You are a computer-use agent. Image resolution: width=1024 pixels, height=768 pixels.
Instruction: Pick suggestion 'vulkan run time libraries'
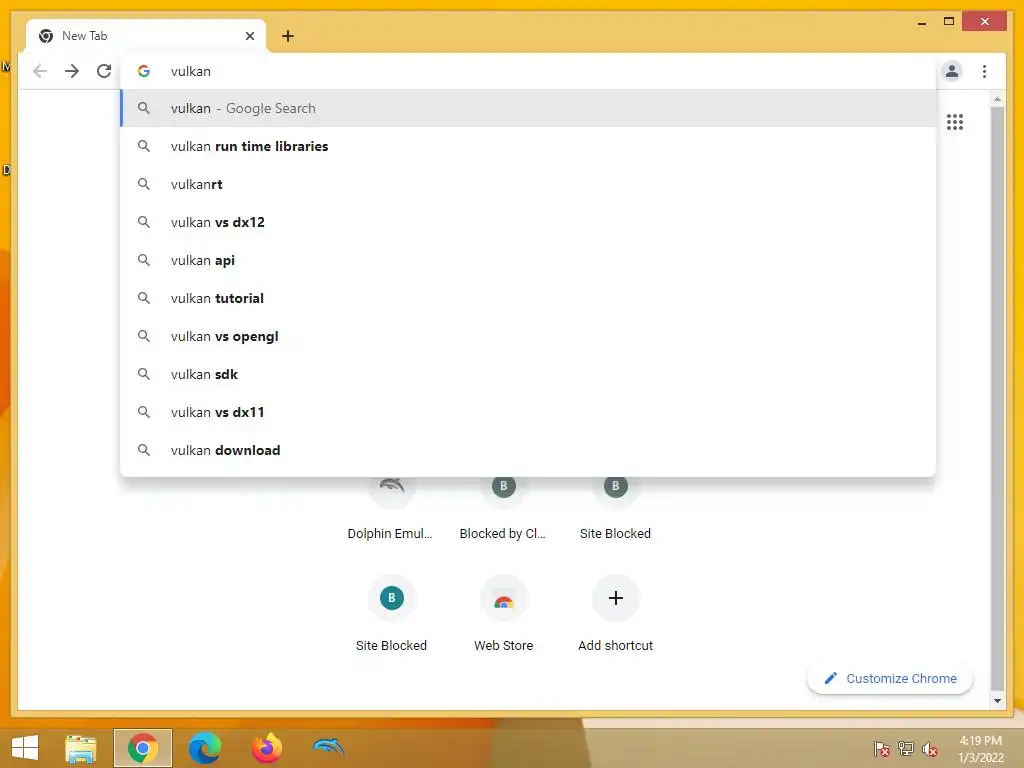pyautogui.click(x=528, y=146)
